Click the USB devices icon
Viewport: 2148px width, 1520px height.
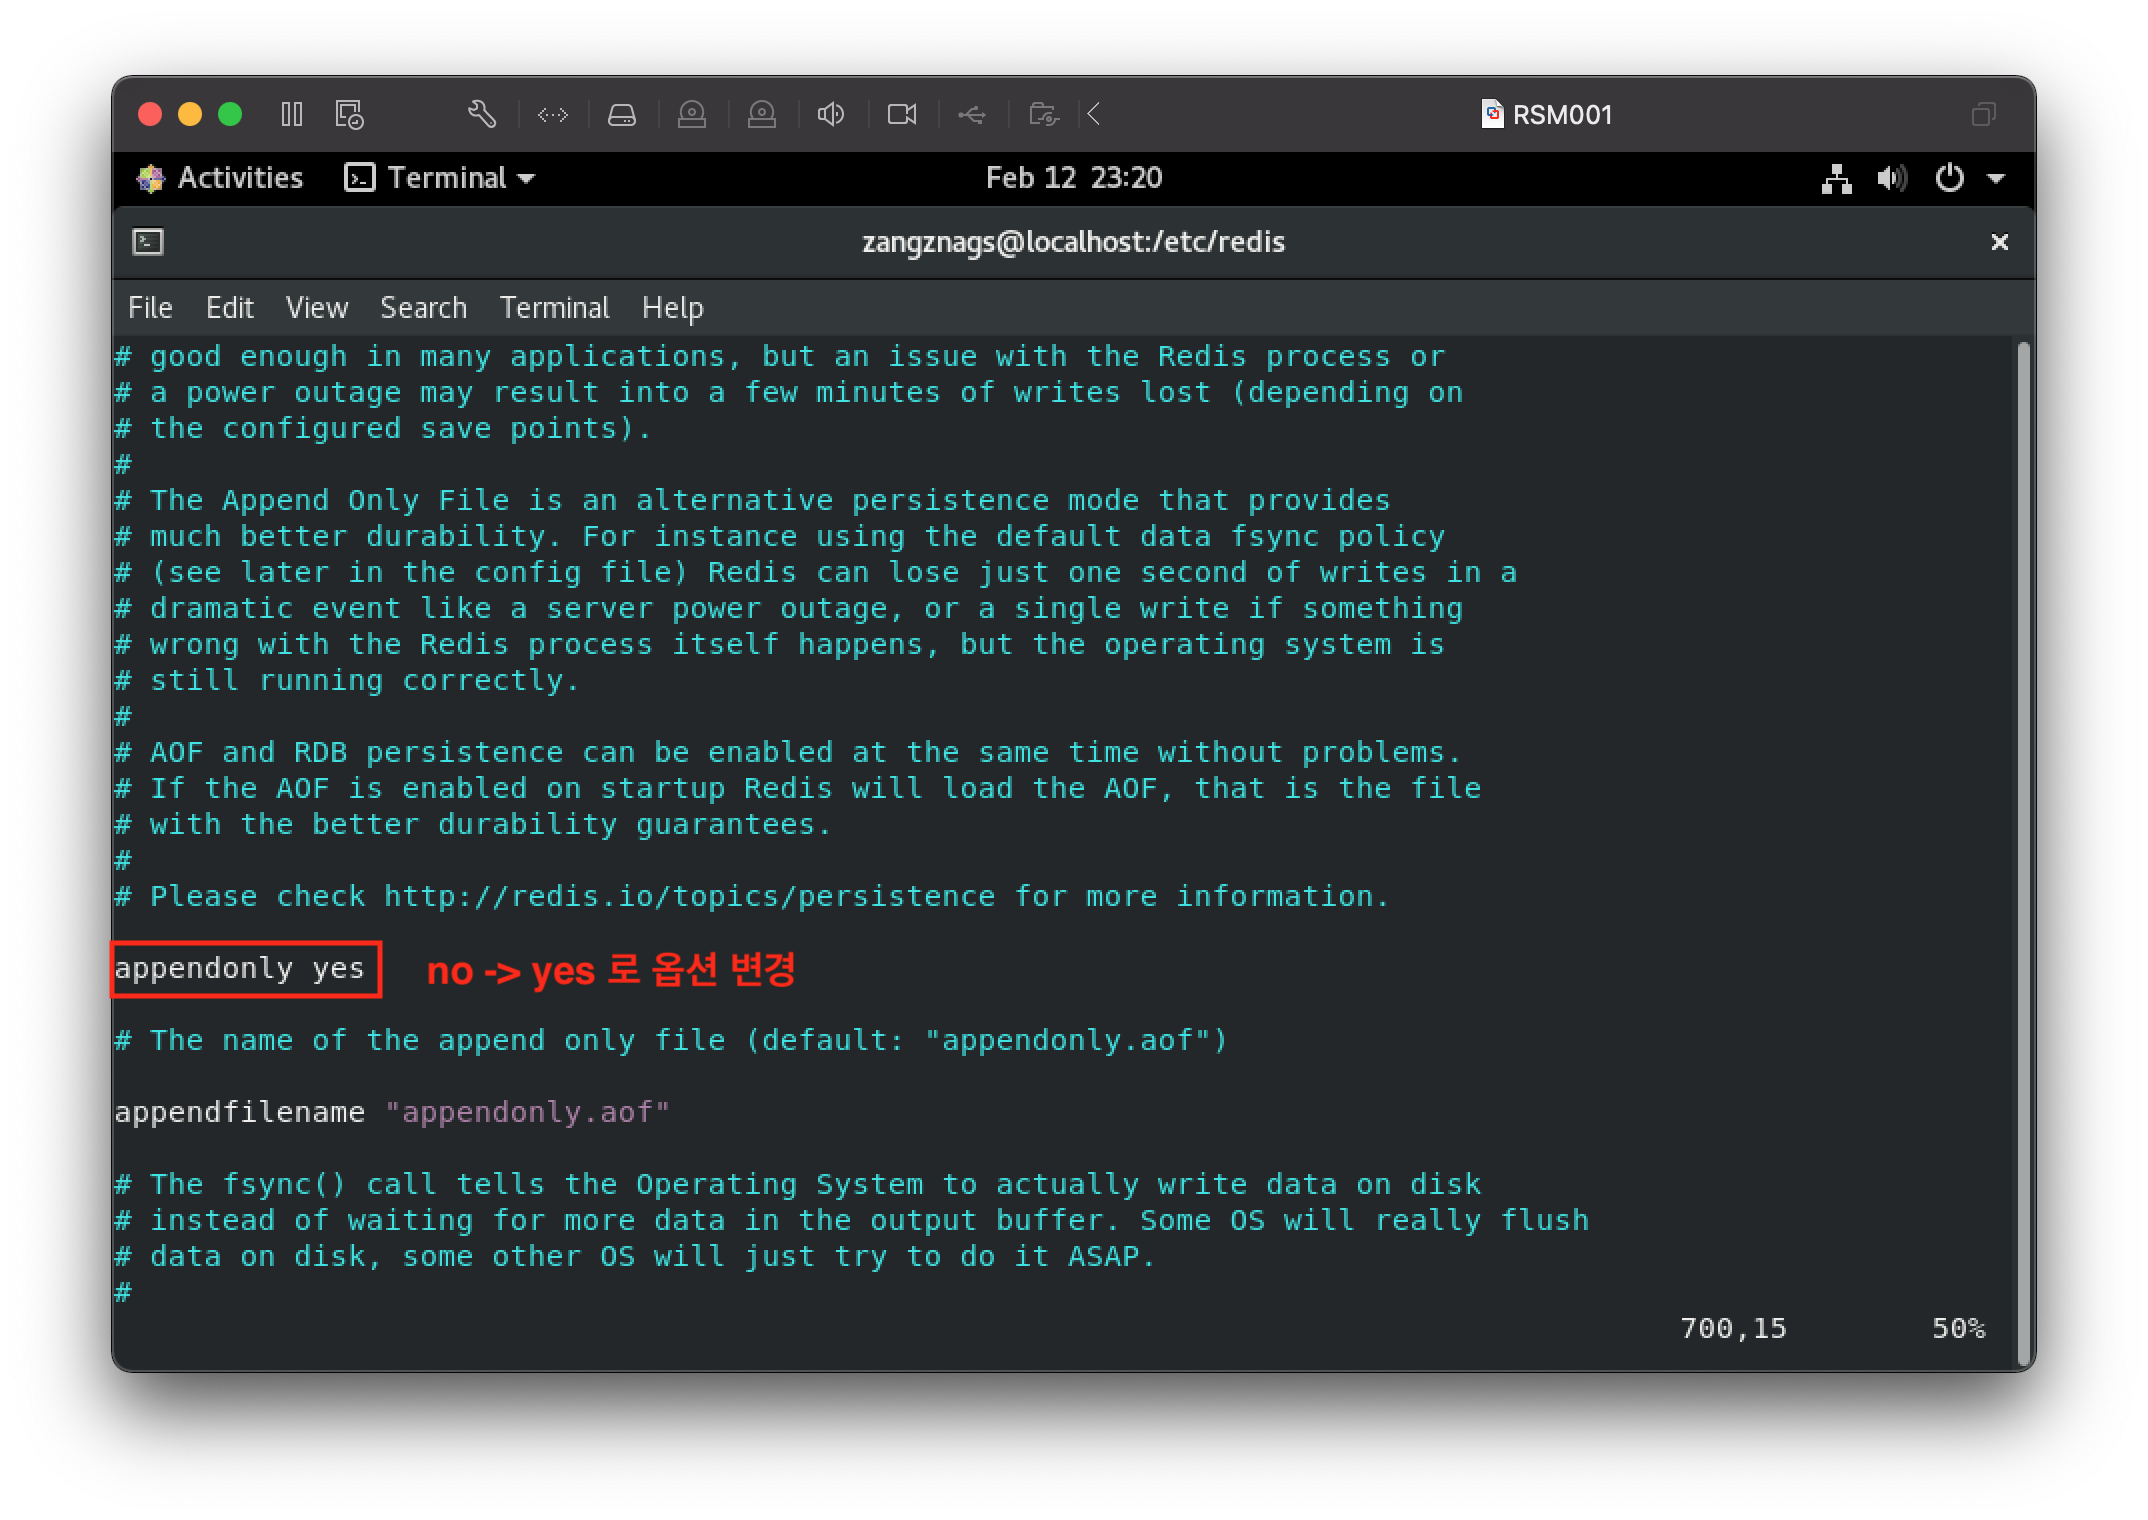tap(972, 115)
